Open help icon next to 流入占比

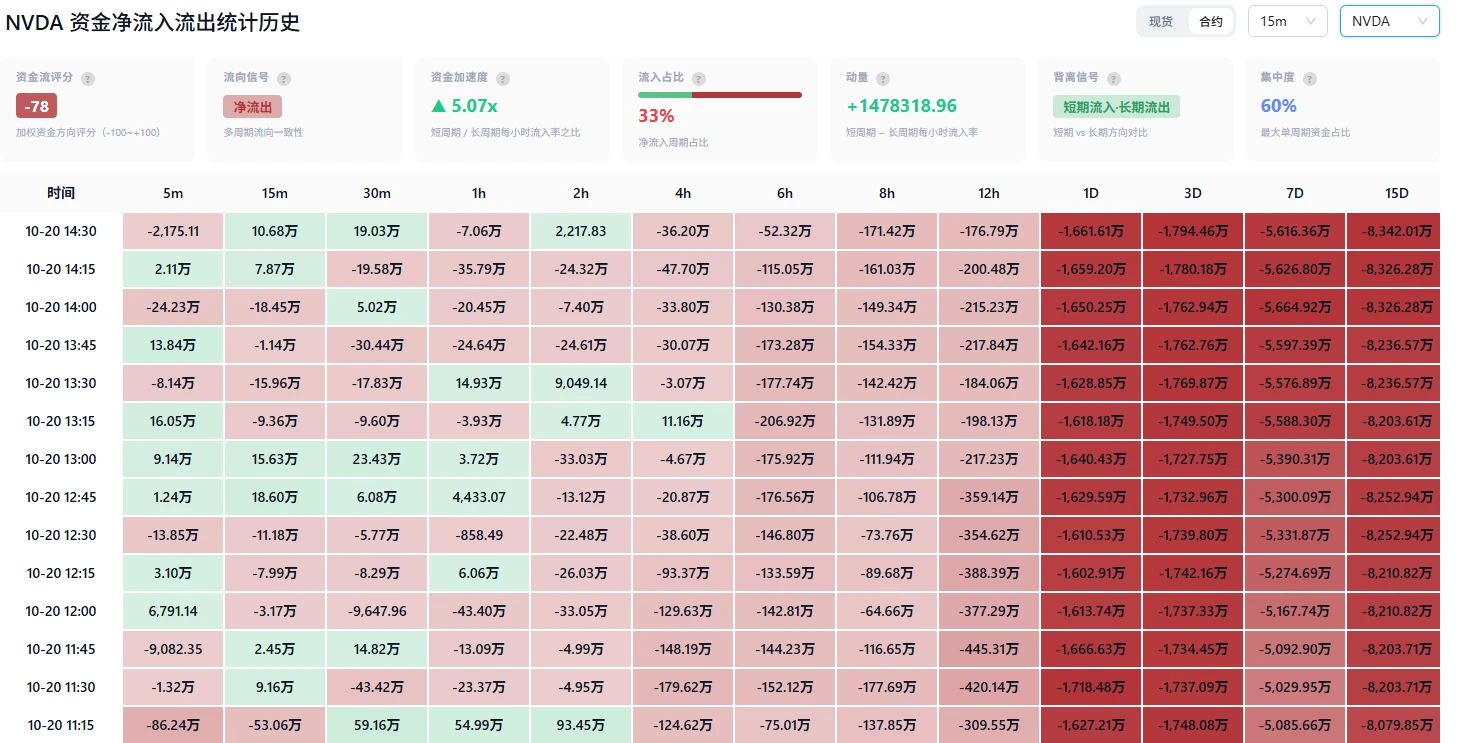point(699,78)
